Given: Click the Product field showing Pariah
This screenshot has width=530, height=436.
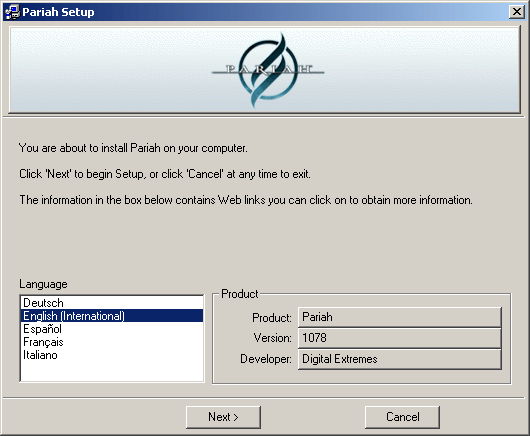Looking at the screenshot, I should pos(400,317).
